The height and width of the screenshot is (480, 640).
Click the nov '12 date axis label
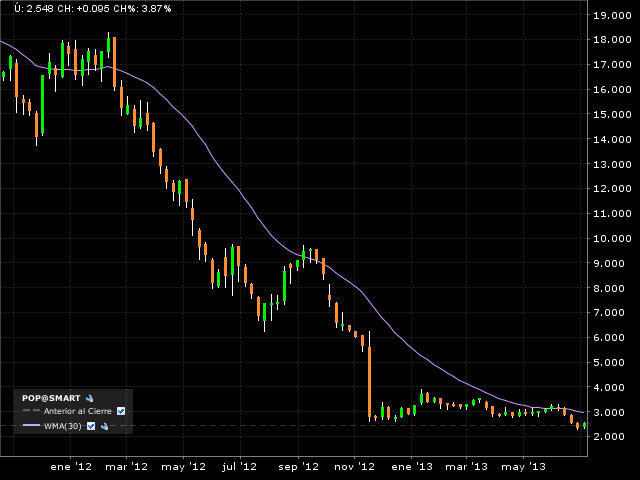pyautogui.click(x=354, y=467)
